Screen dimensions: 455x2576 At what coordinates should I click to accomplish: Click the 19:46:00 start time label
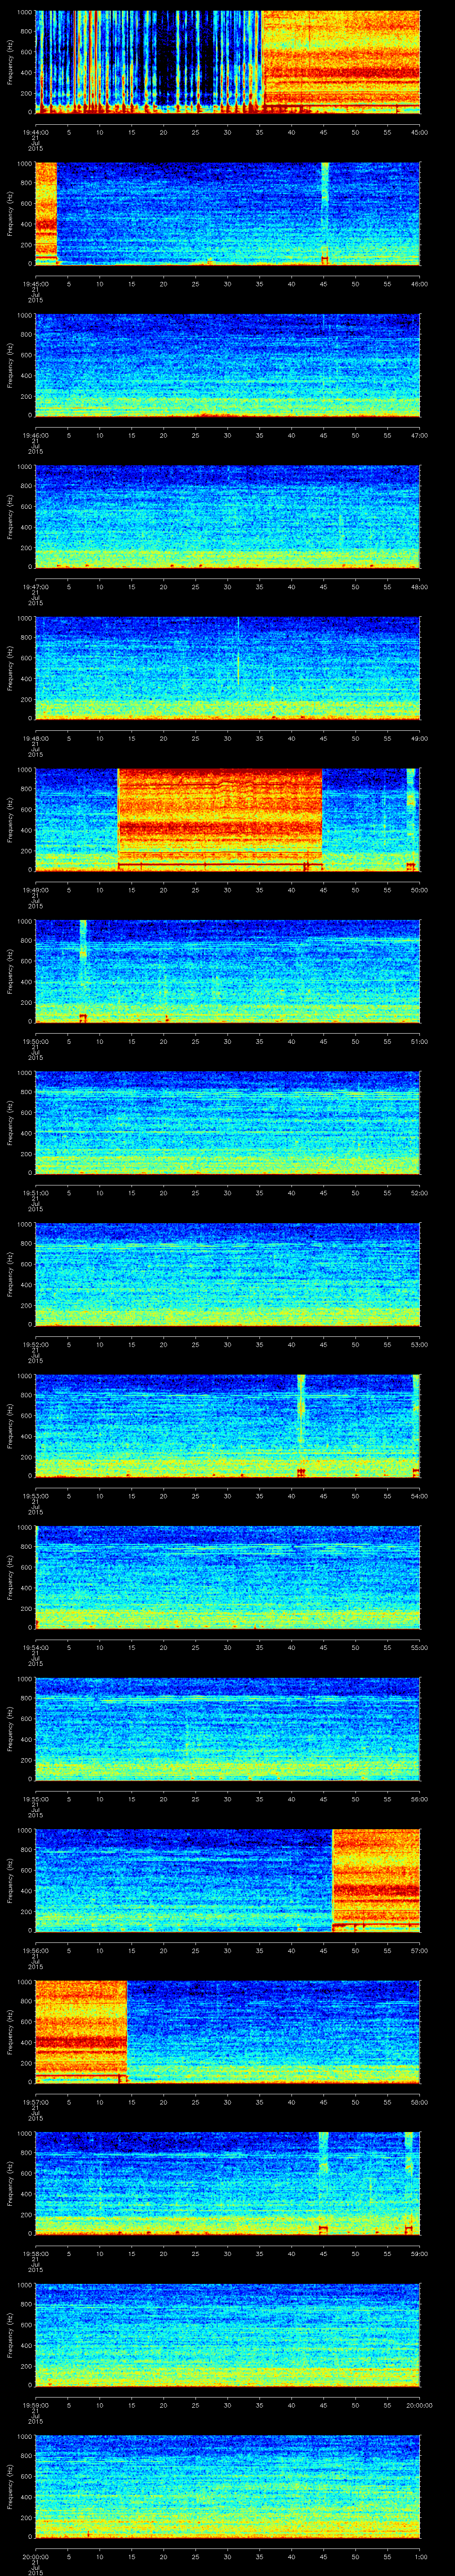35,435
